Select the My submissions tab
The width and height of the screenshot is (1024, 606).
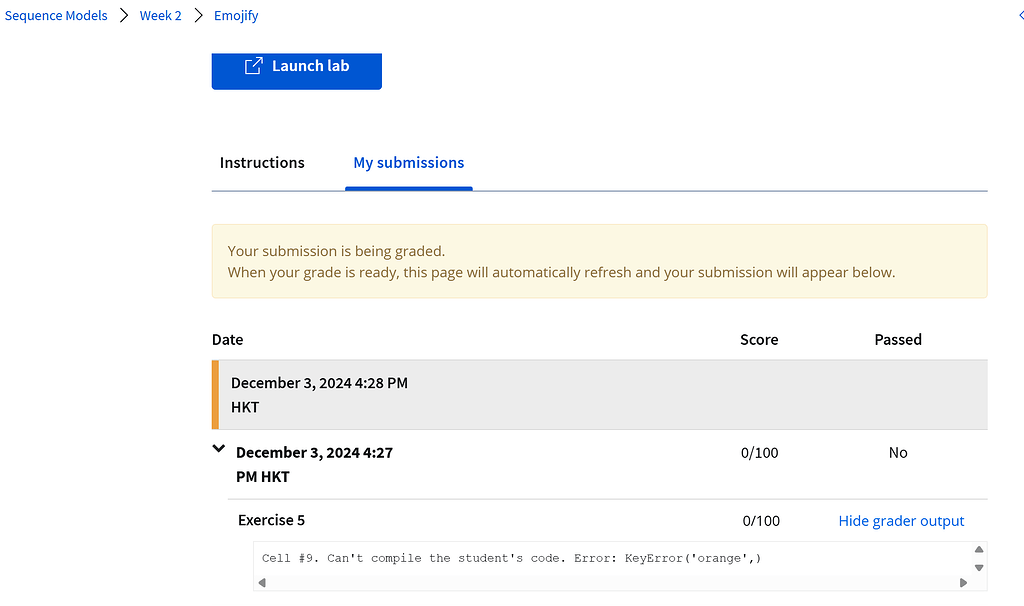(408, 163)
